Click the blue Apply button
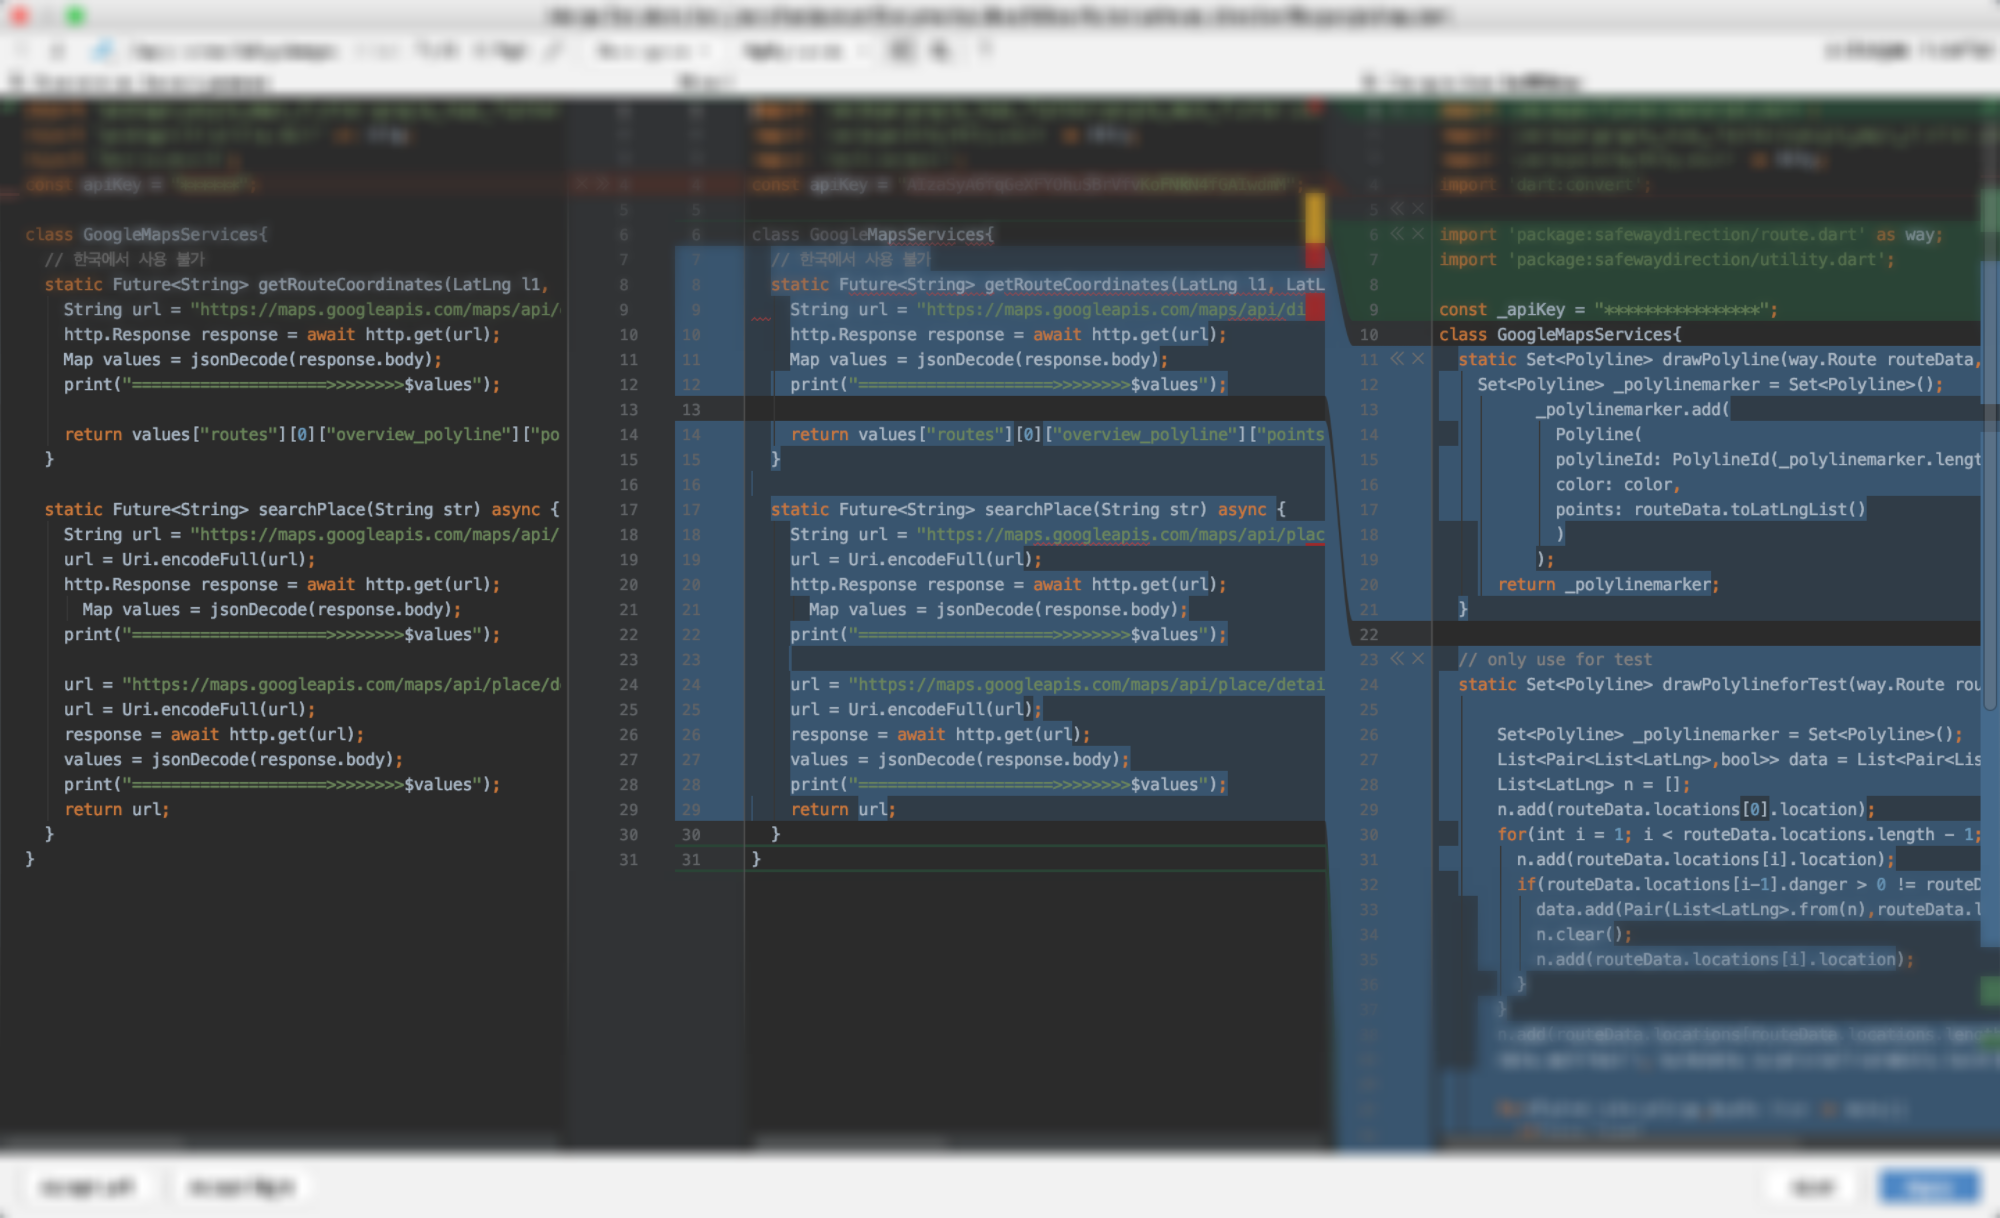2000x1218 pixels. [1929, 1187]
